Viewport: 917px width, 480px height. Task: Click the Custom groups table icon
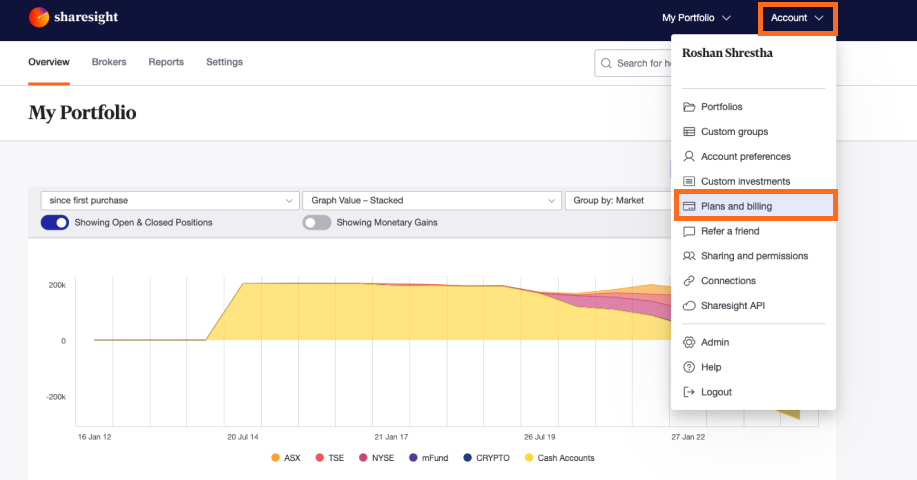(689, 132)
